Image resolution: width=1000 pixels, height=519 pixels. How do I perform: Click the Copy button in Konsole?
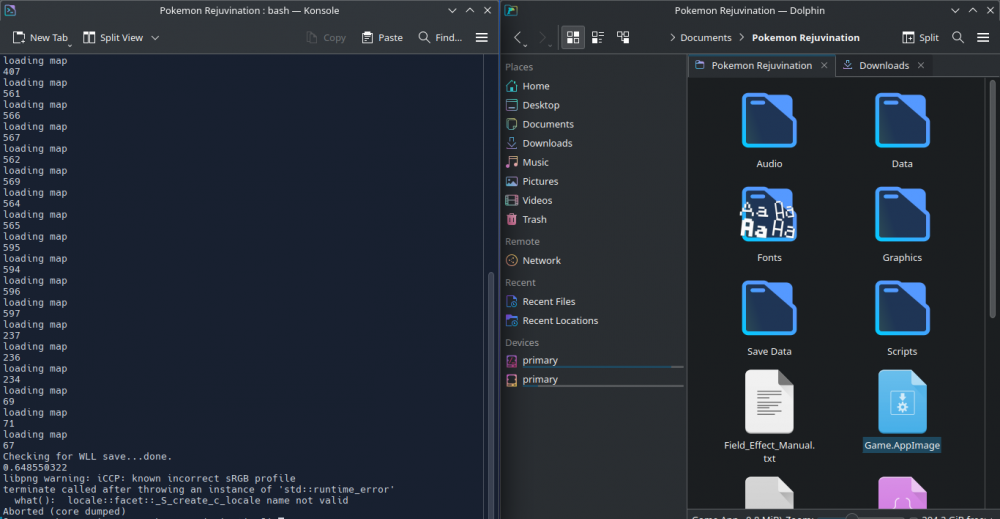(326, 38)
